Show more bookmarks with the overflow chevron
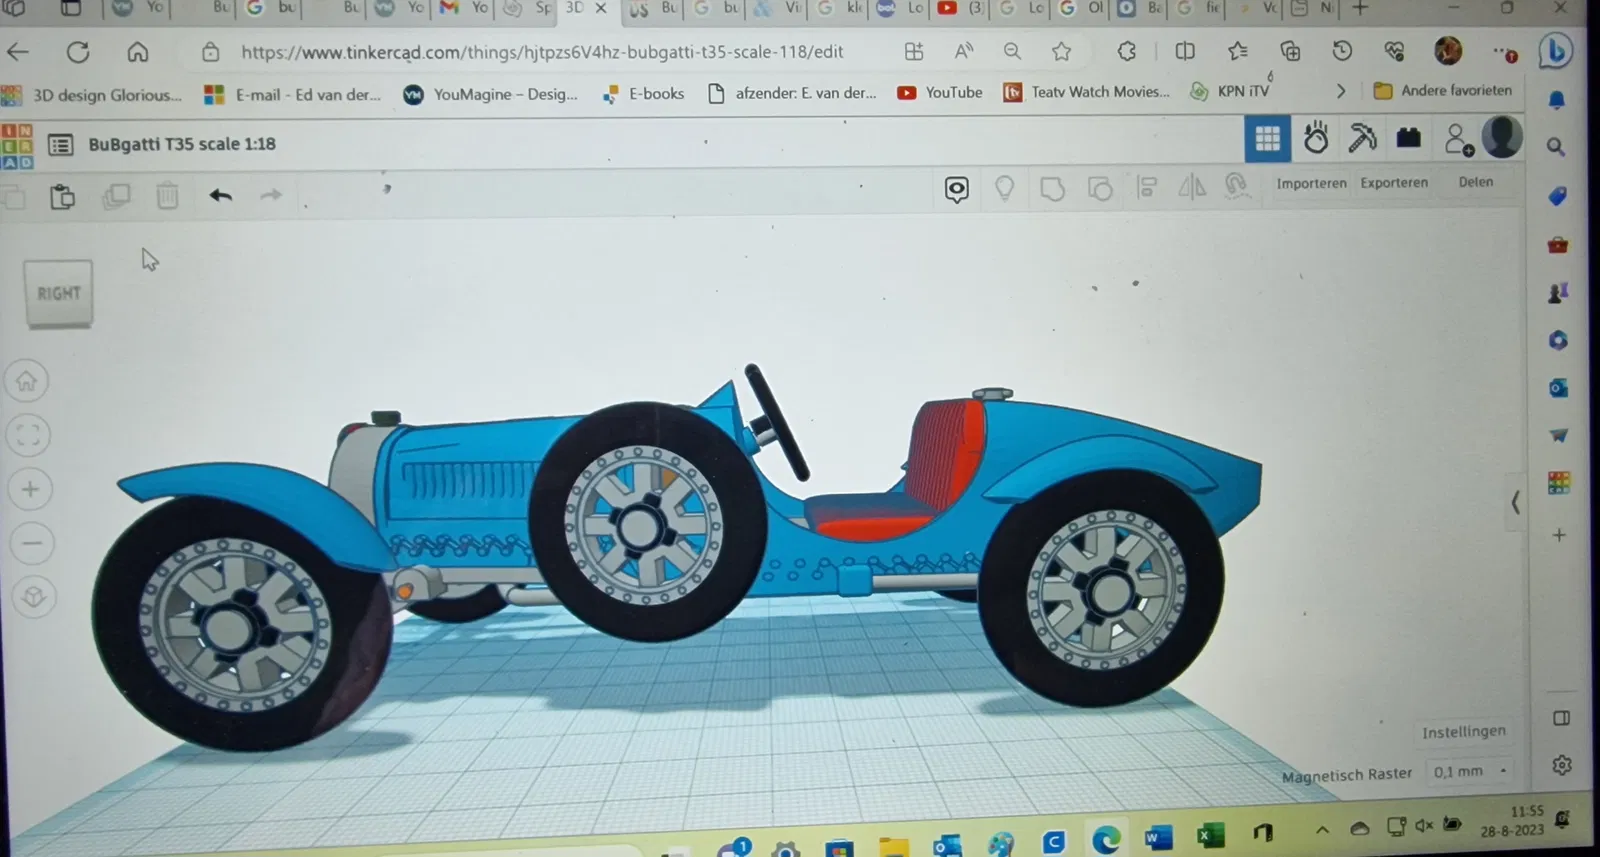This screenshot has height=857, width=1600. [x=1341, y=91]
